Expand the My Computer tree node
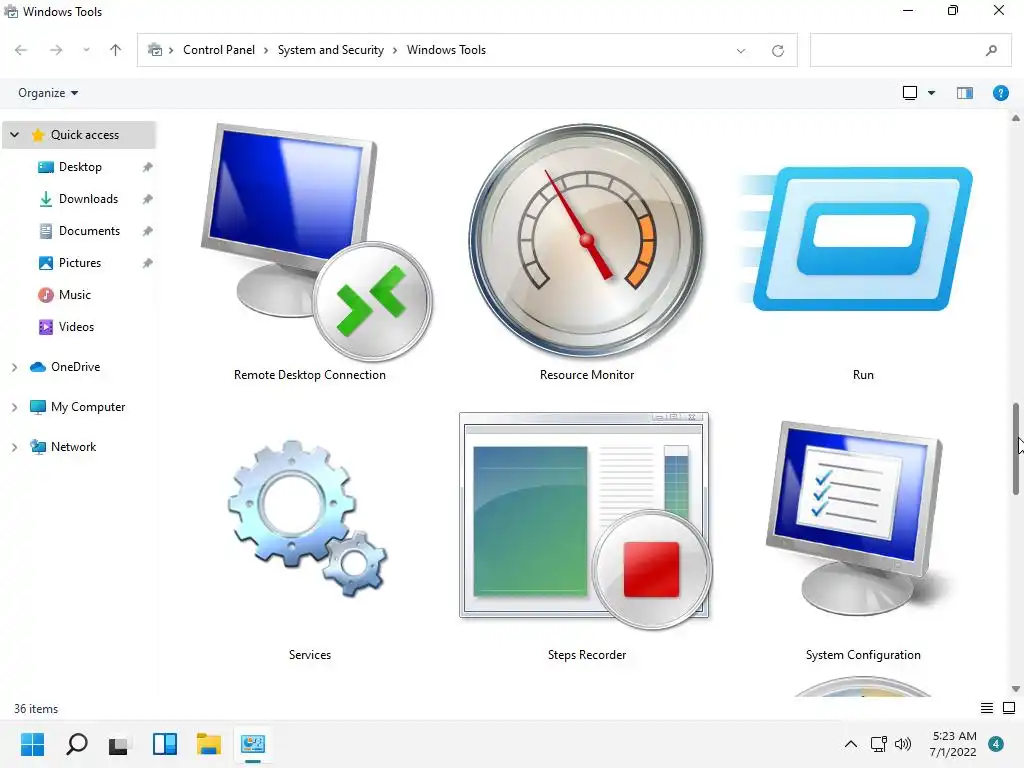Screen dimensions: 1024x768 click(14, 407)
